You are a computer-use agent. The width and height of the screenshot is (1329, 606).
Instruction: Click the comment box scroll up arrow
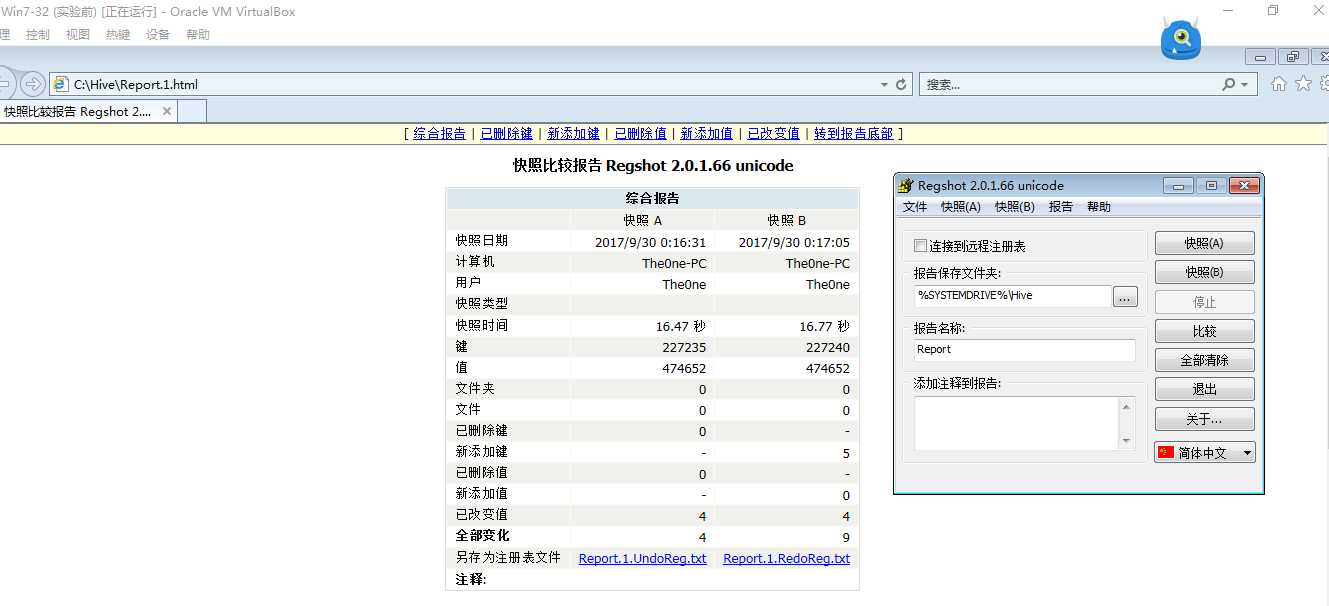pyautogui.click(x=1126, y=406)
